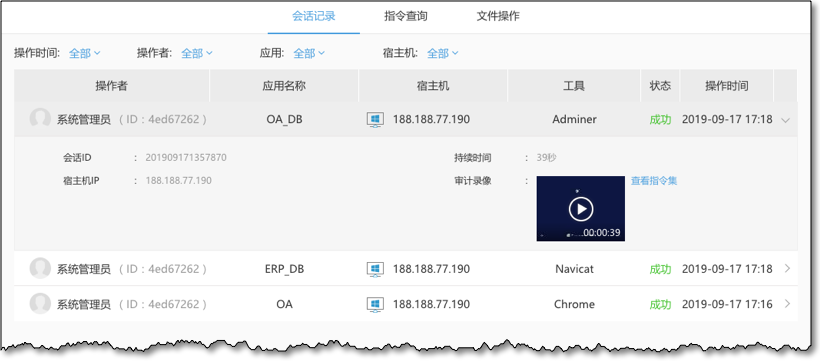This screenshot has height=361, width=820.
Task: Click the user avatar in the Chrome row
Action: point(40,304)
